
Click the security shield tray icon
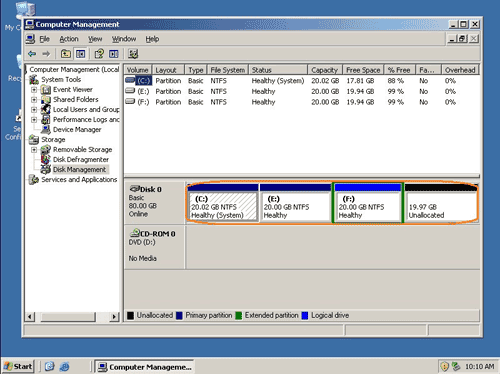click(x=445, y=367)
